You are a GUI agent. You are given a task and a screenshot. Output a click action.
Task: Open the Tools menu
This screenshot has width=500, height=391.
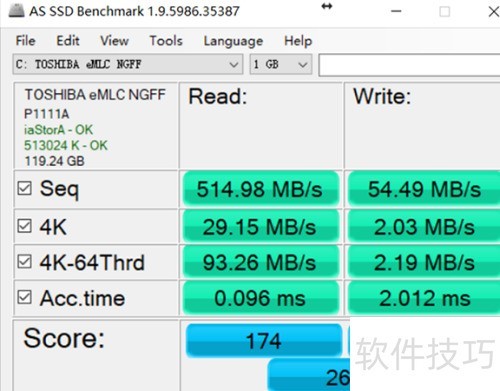click(x=166, y=41)
